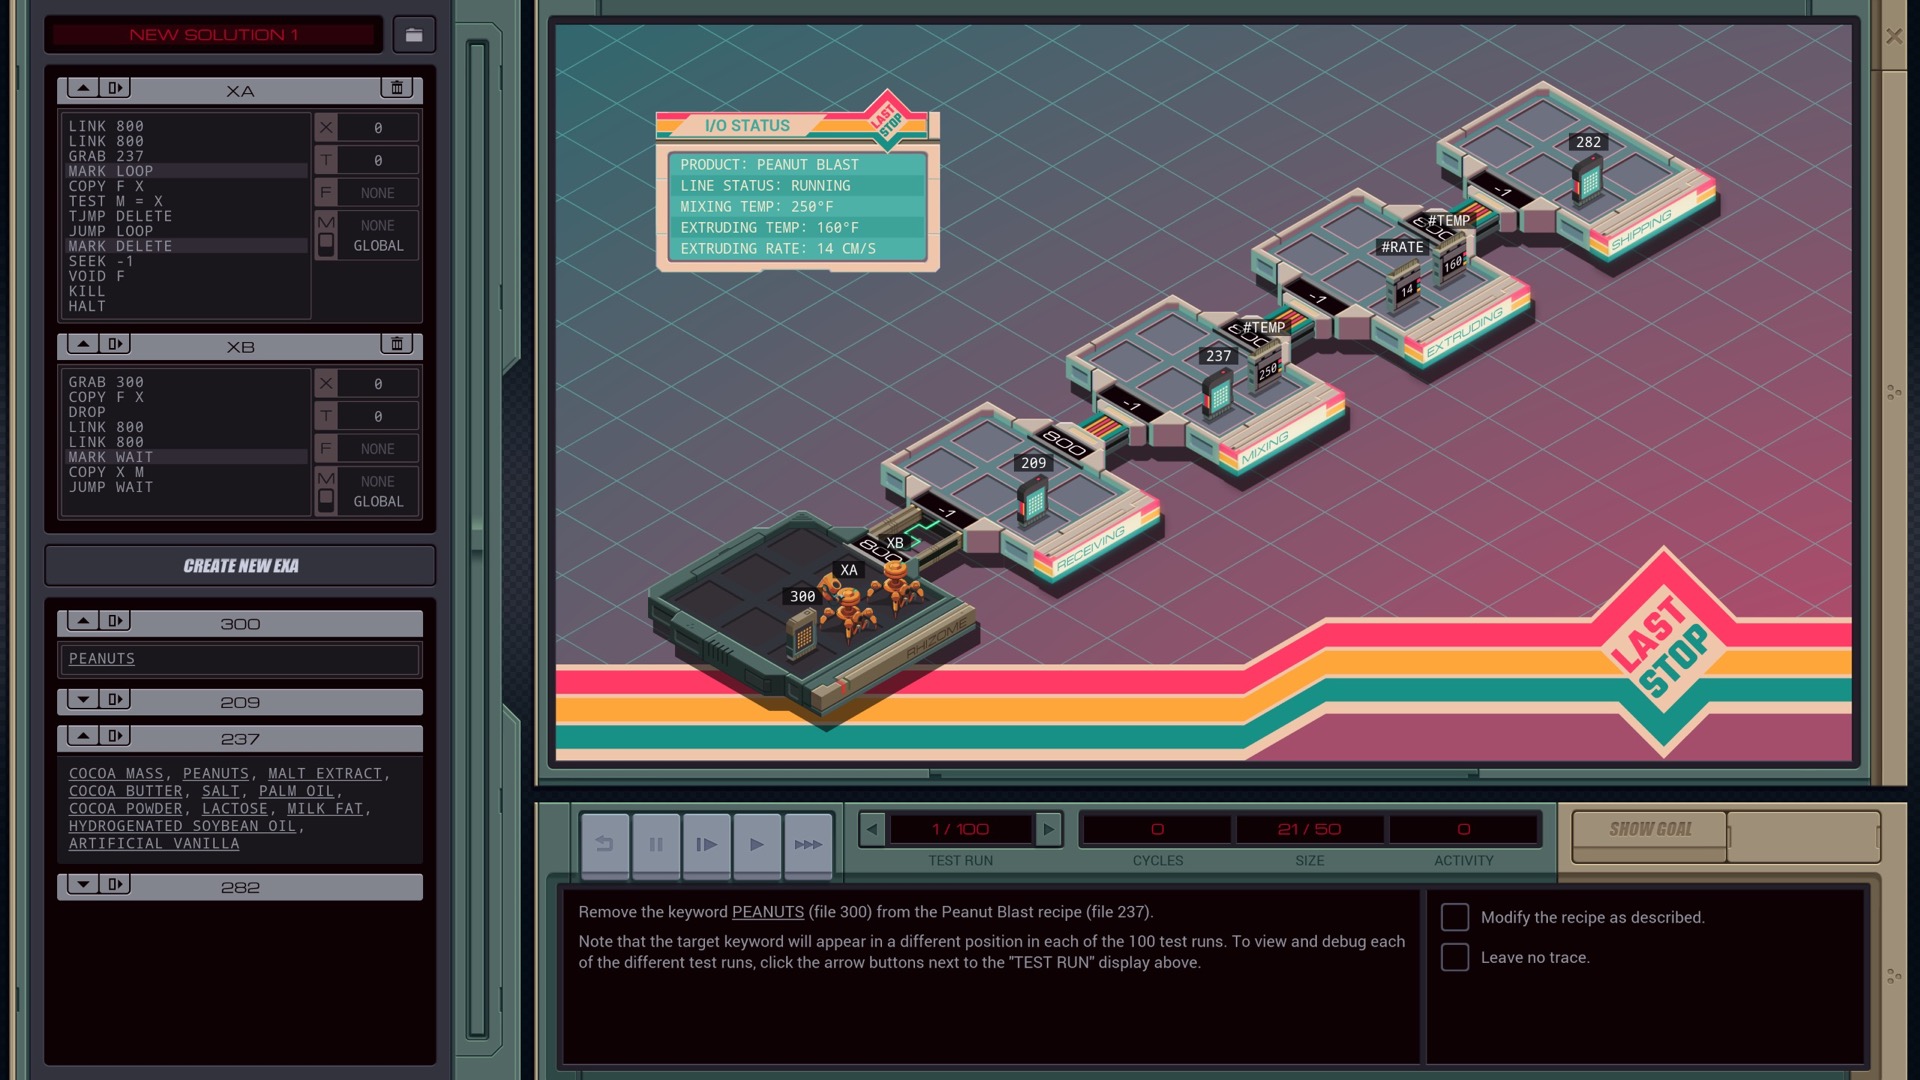This screenshot has width=1920, height=1080.
Task: Expand file 209 contents
Action: pos(83,700)
